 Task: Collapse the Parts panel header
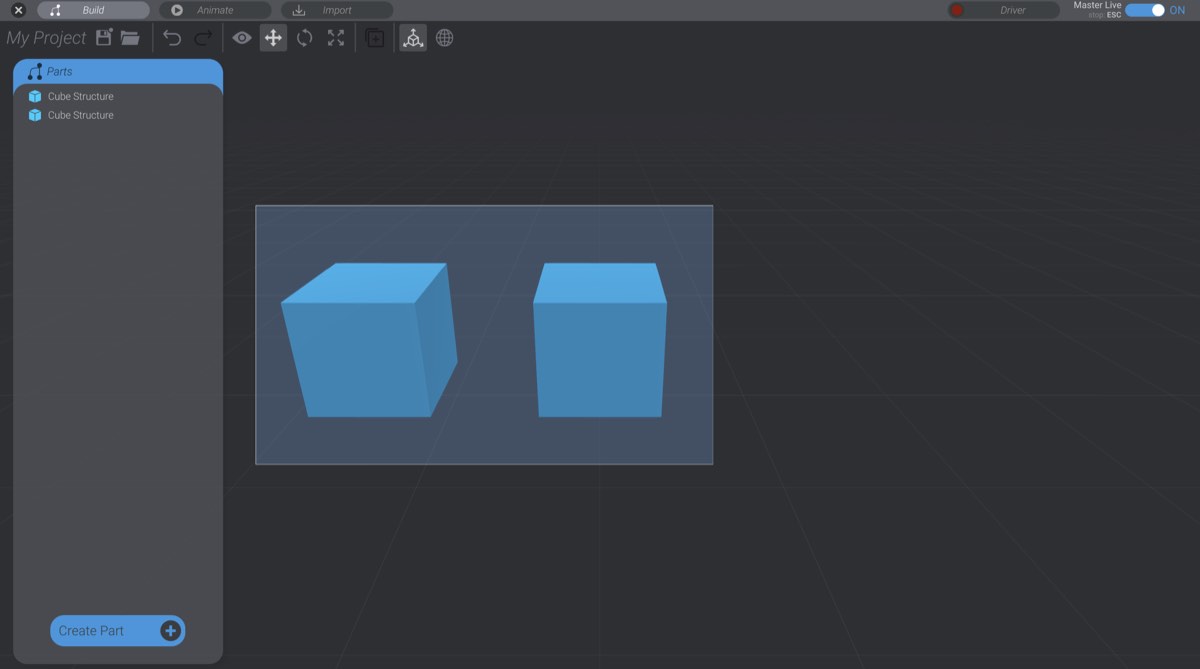pos(117,71)
